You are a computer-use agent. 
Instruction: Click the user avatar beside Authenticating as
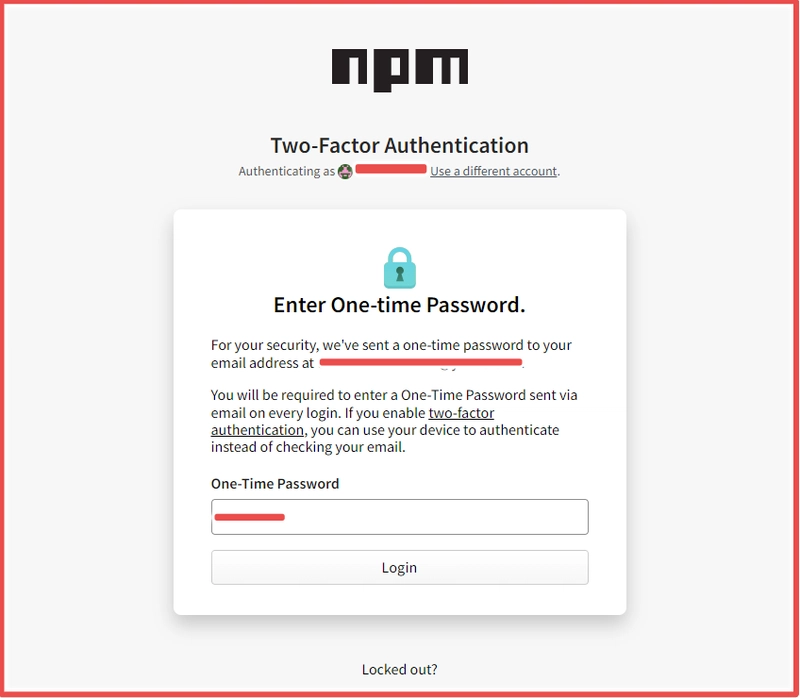345,171
